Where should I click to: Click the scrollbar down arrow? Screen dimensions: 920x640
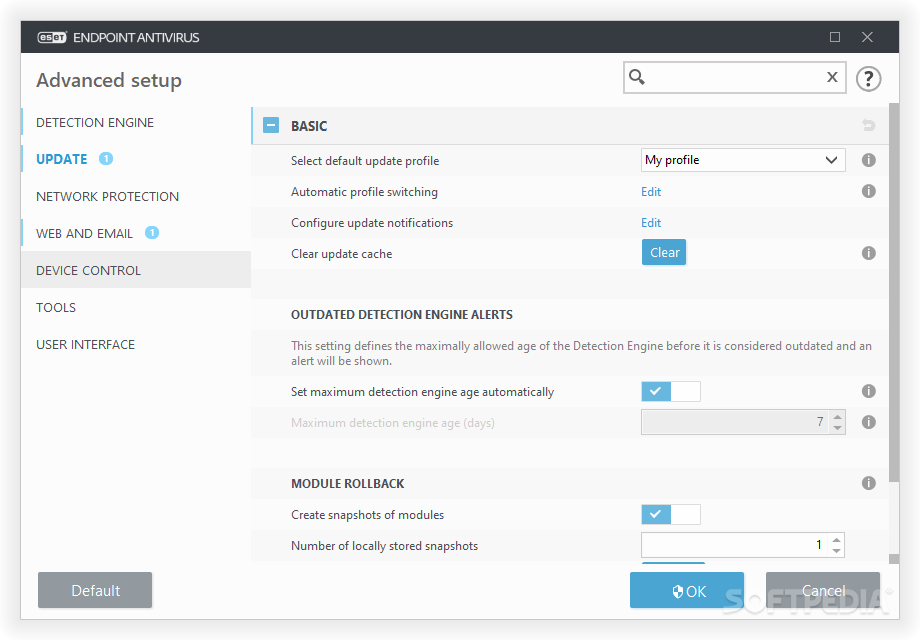coord(894,558)
